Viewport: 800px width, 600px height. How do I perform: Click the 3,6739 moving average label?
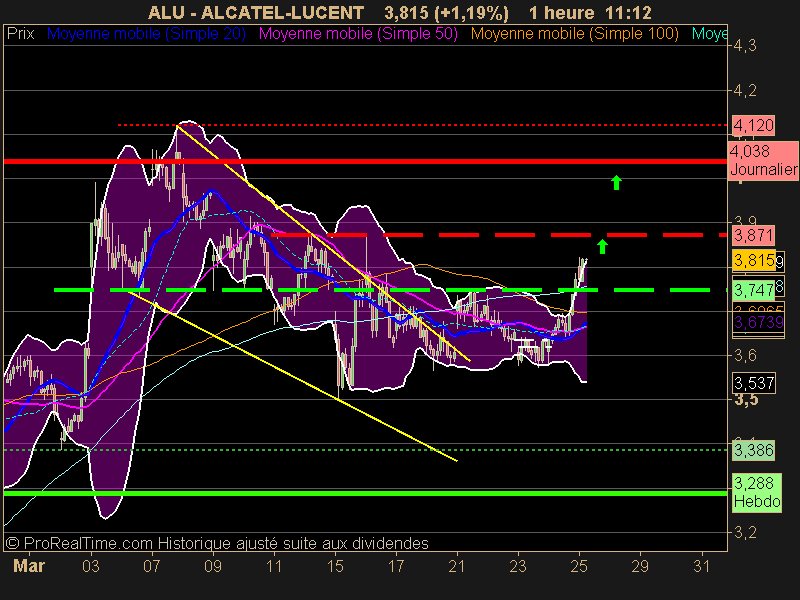click(759, 322)
